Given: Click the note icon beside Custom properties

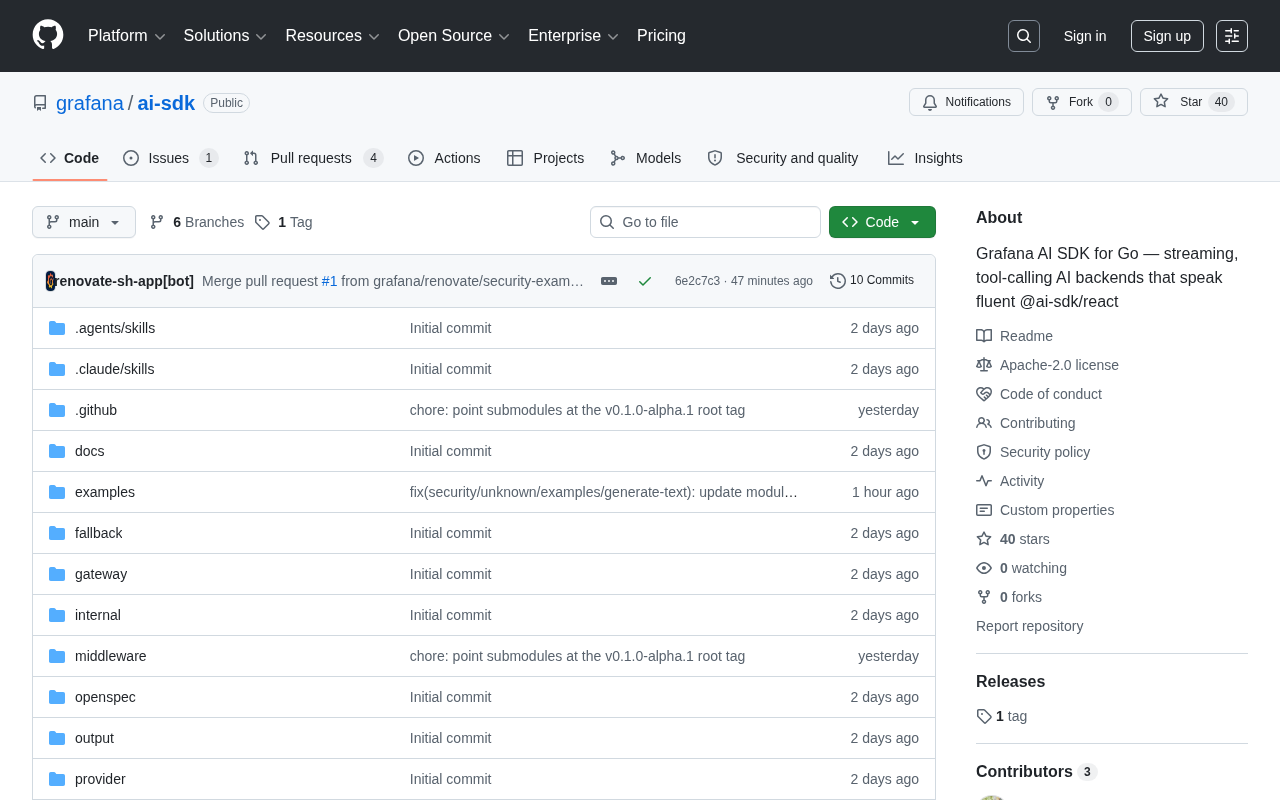Looking at the screenshot, I should (984, 510).
